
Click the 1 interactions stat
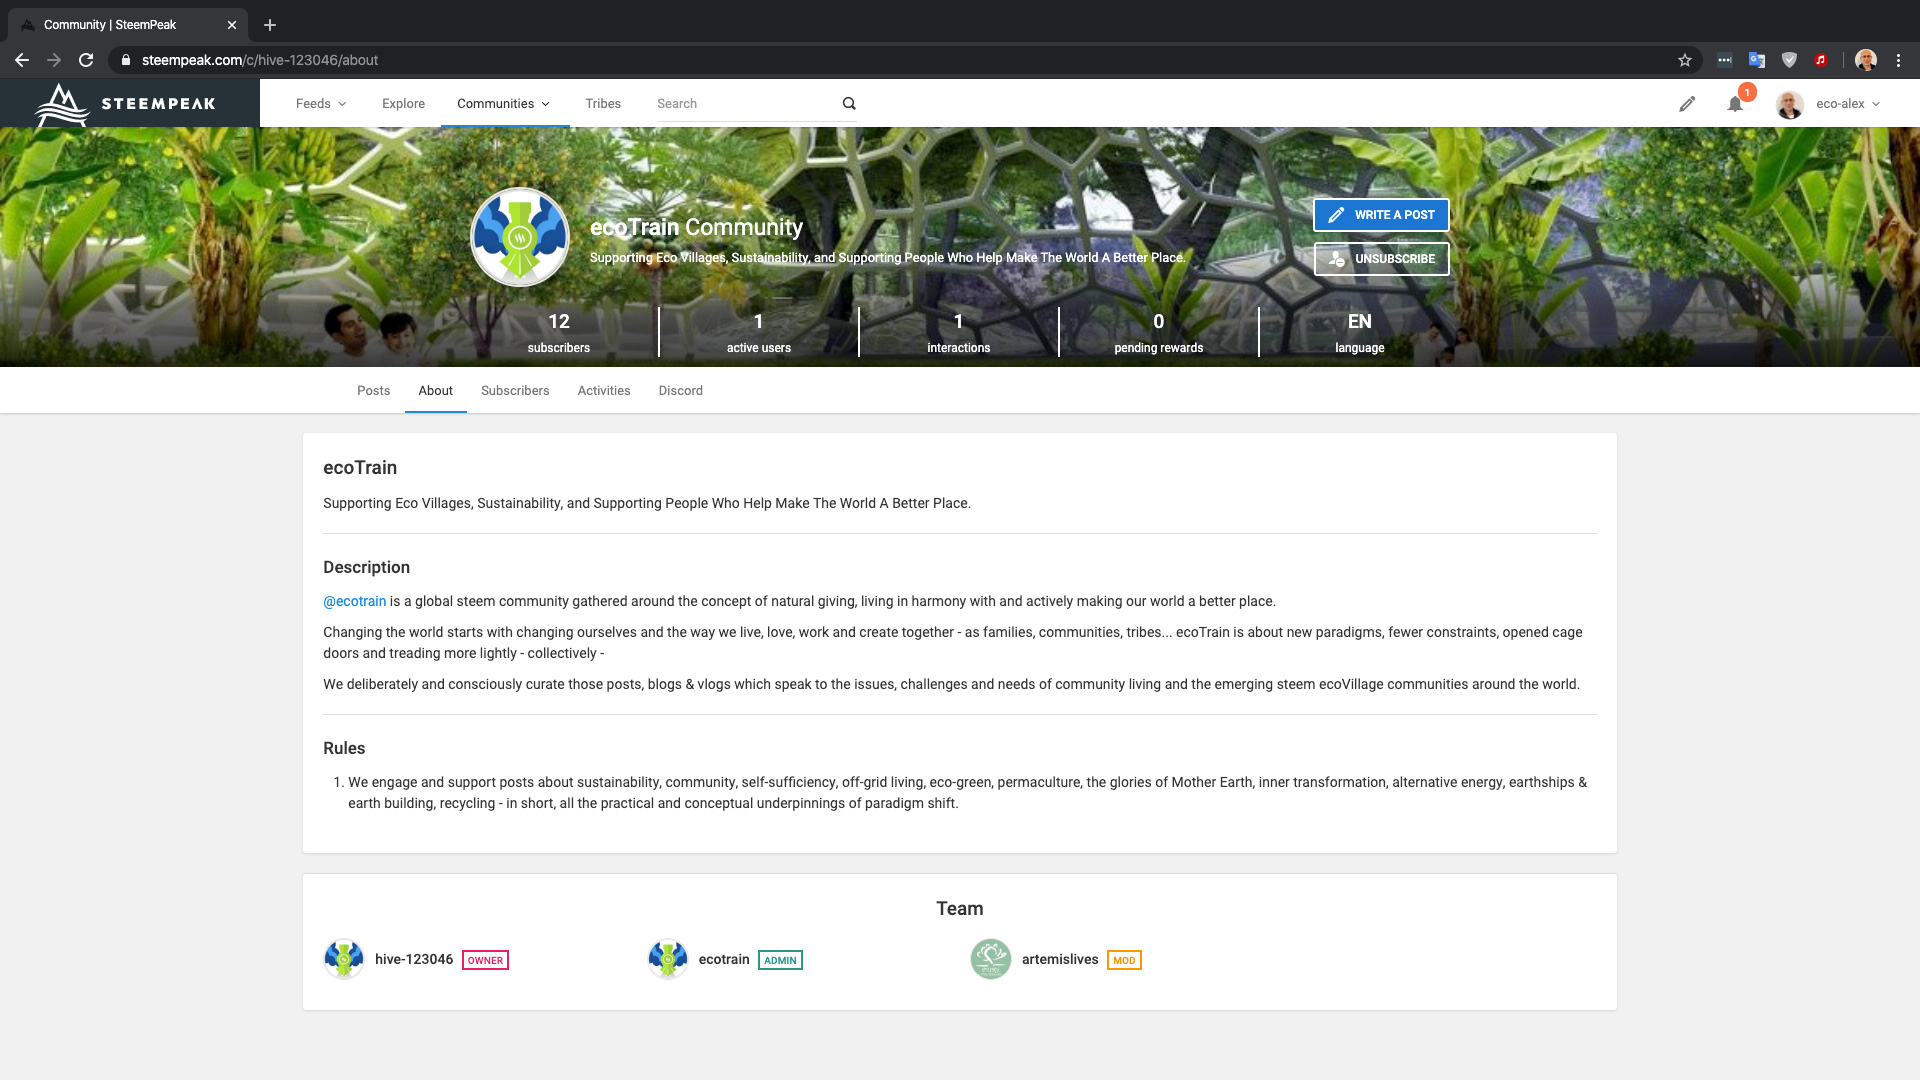click(x=958, y=332)
